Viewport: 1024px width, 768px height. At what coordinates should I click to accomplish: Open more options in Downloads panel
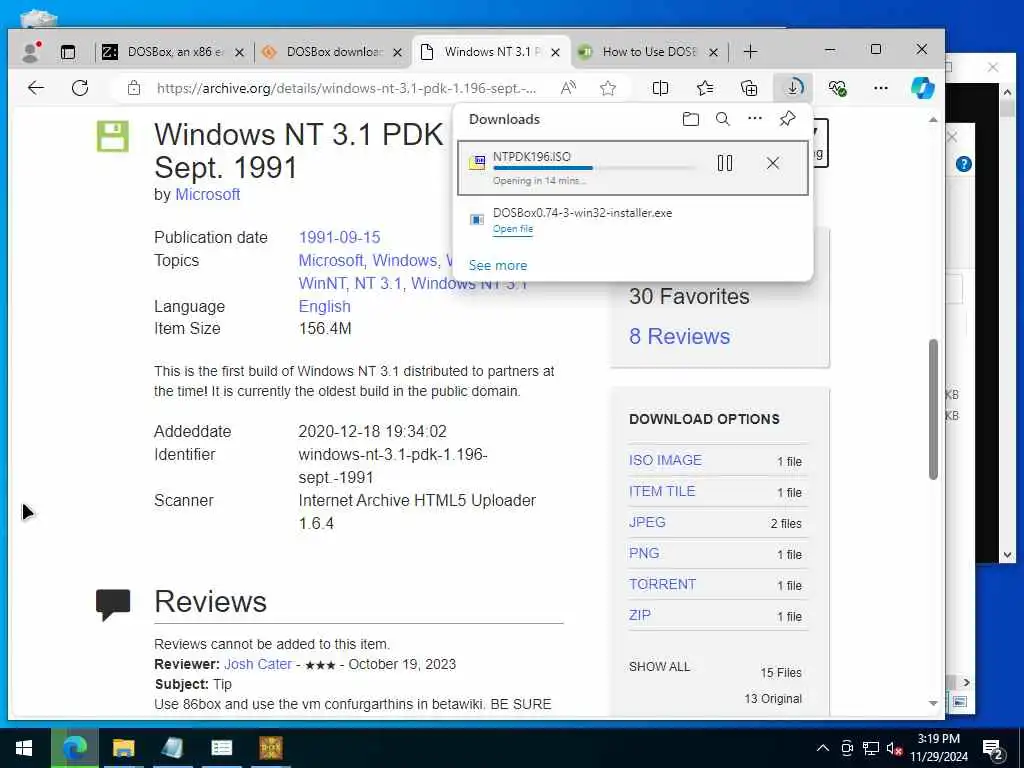(755, 119)
